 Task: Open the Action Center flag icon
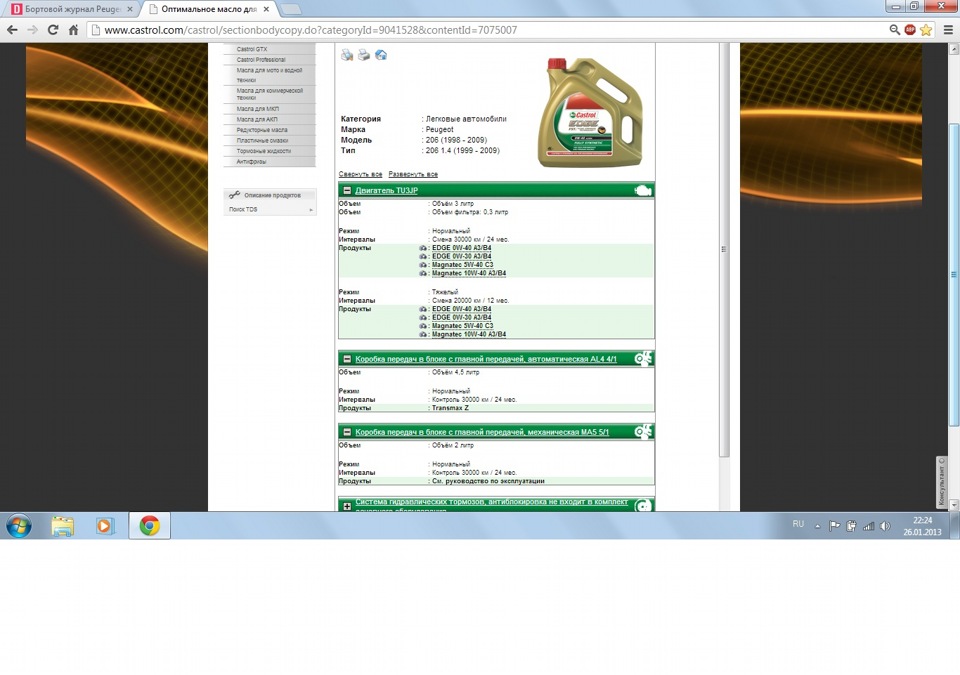tap(834, 526)
